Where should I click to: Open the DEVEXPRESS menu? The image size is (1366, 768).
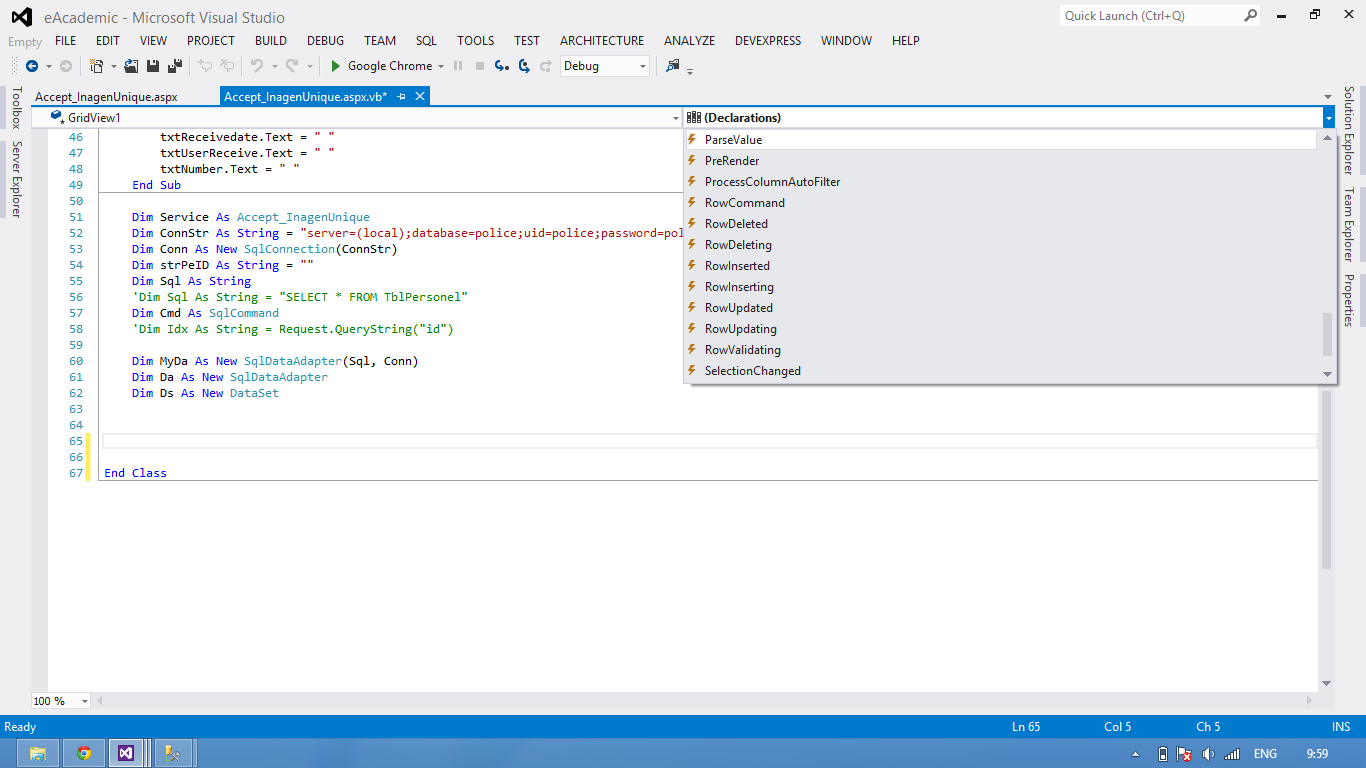tap(768, 41)
